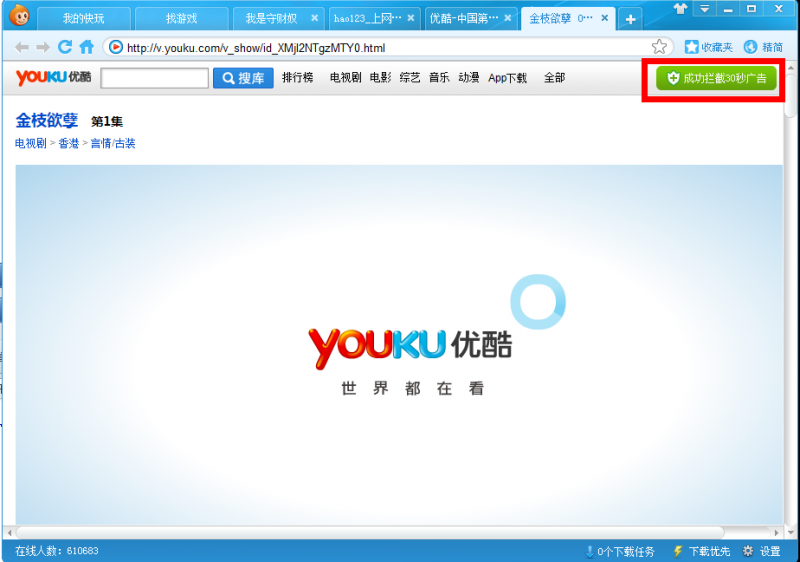
Task: Click the 搜库 search button
Action: point(243,78)
